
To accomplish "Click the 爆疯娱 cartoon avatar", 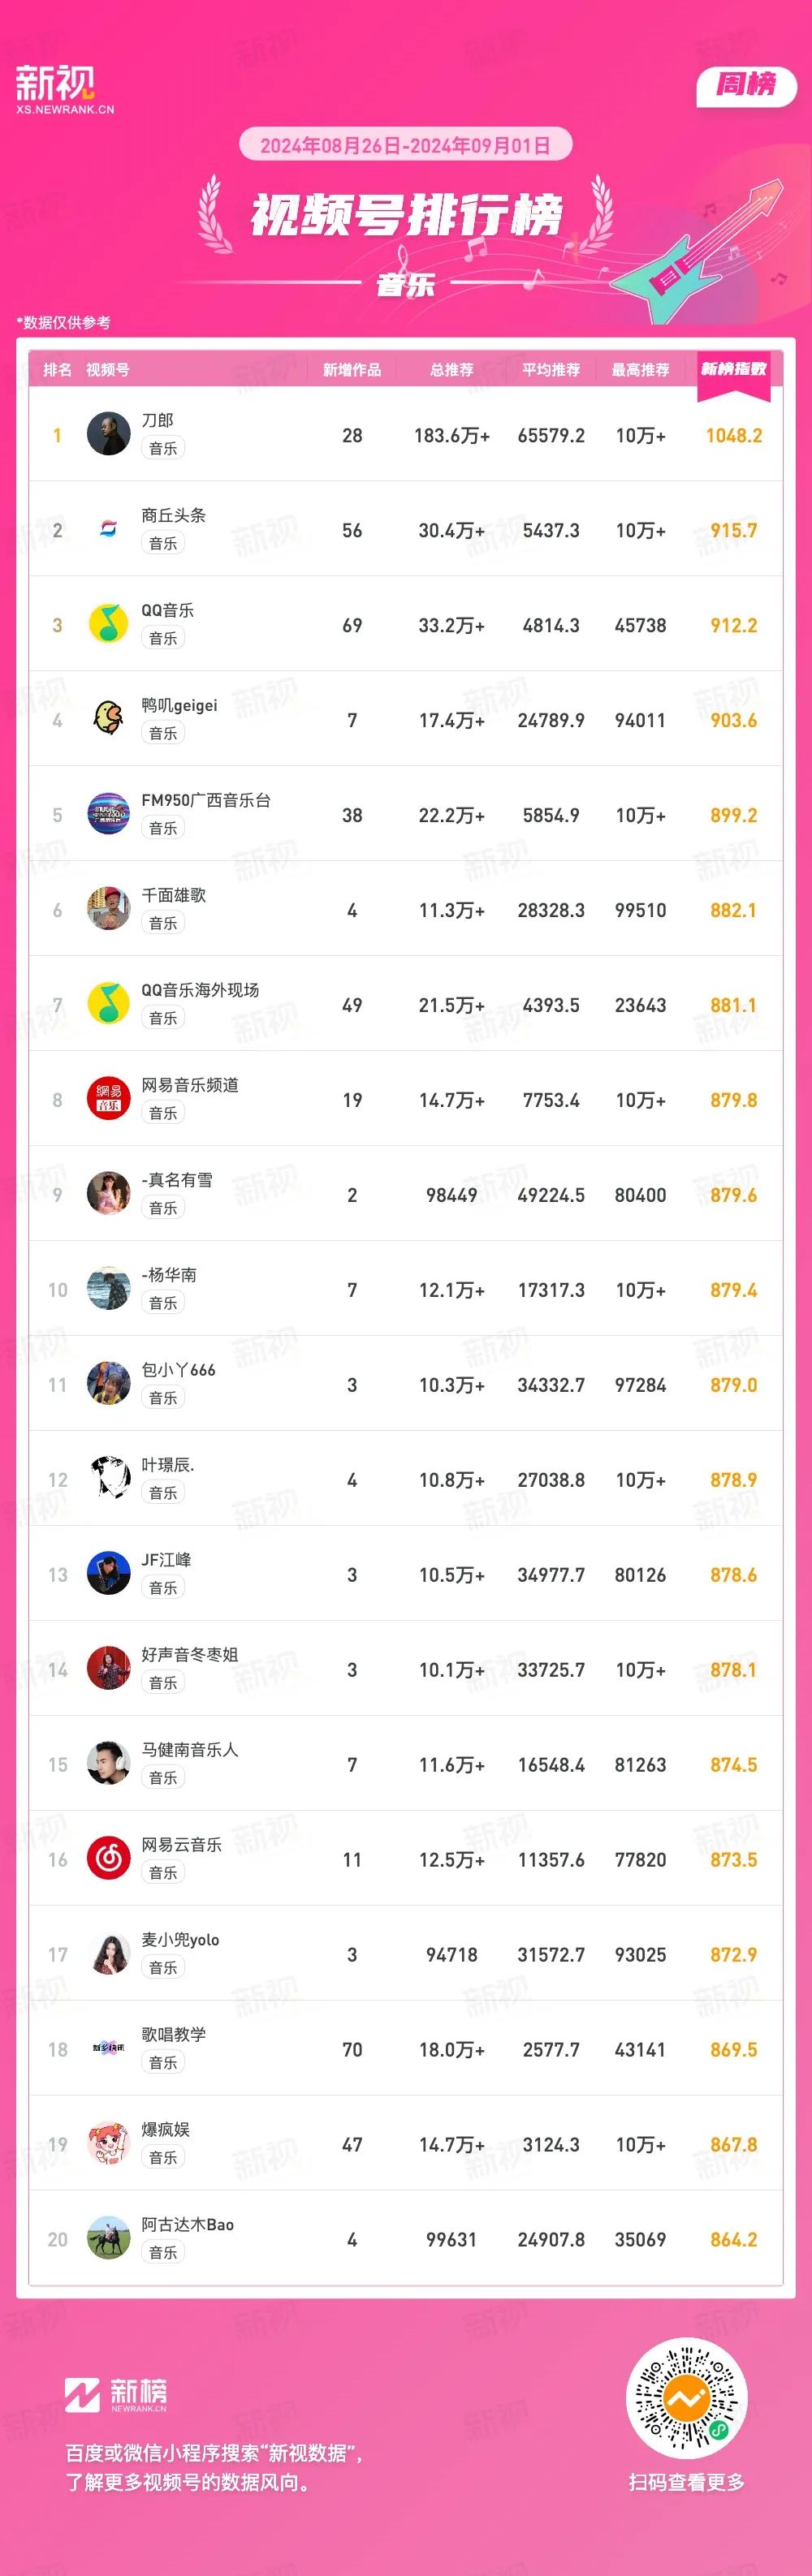I will (x=108, y=2144).
